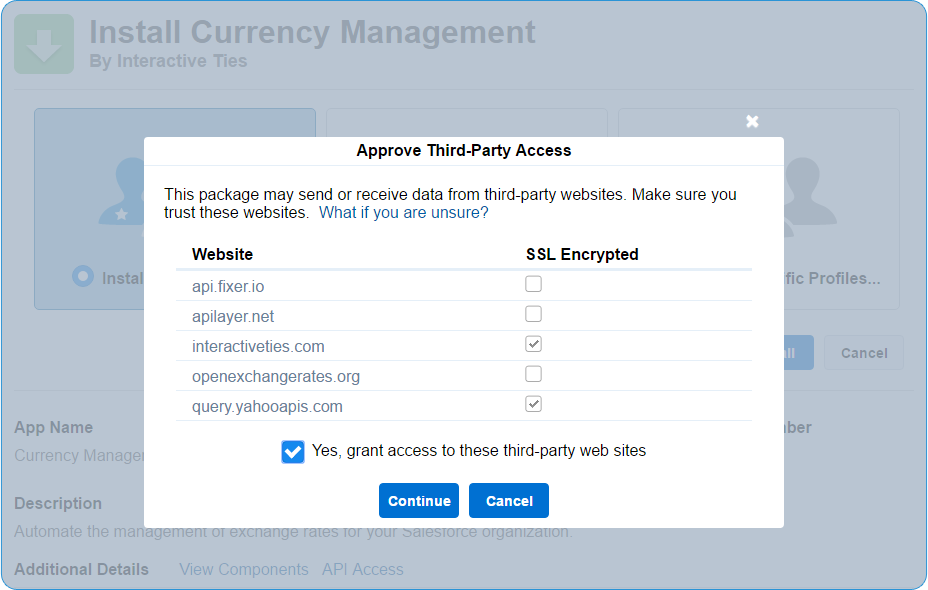Toggle SSL checkbox for api.fixer.io
The width and height of the screenshot is (928, 590).
(533, 284)
